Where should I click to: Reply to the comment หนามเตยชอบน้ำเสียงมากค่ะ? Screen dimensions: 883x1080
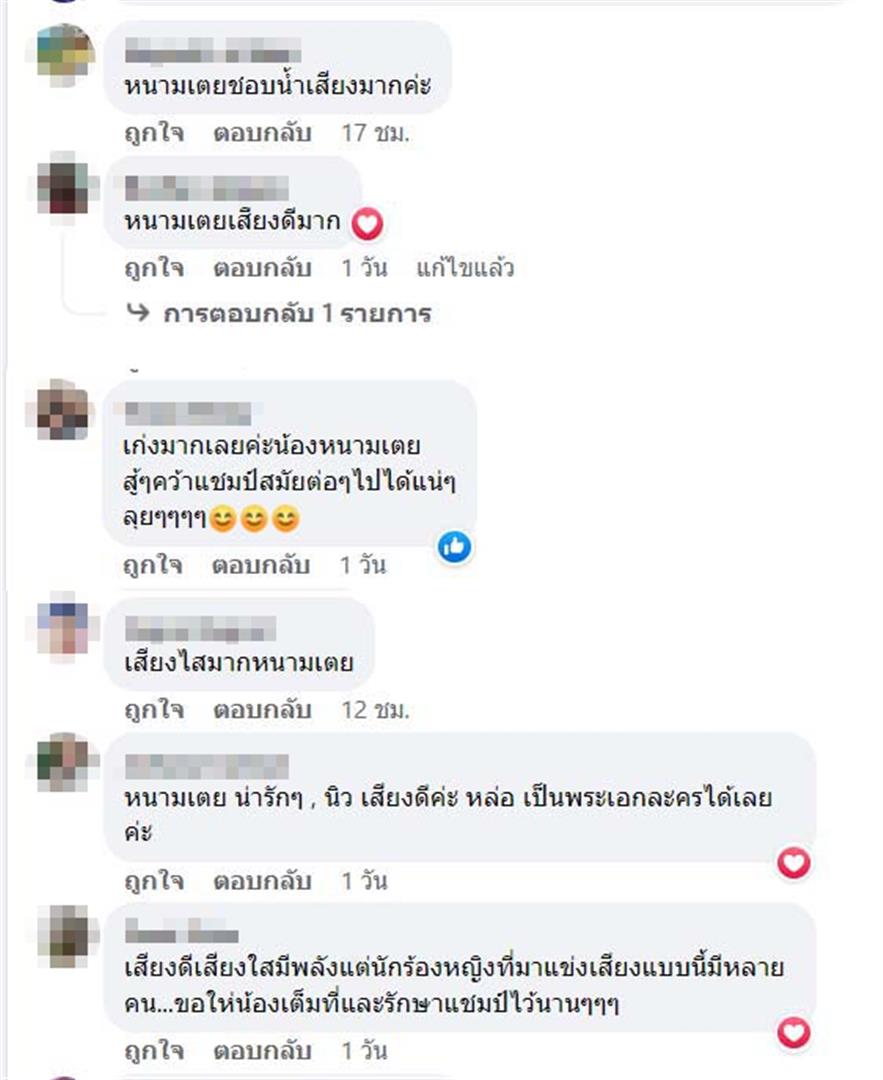tap(262, 133)
